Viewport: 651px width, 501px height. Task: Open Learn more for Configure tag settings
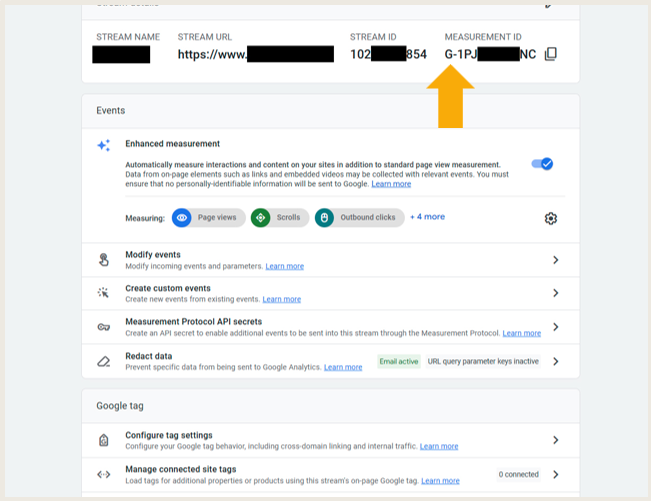point(439,447)
